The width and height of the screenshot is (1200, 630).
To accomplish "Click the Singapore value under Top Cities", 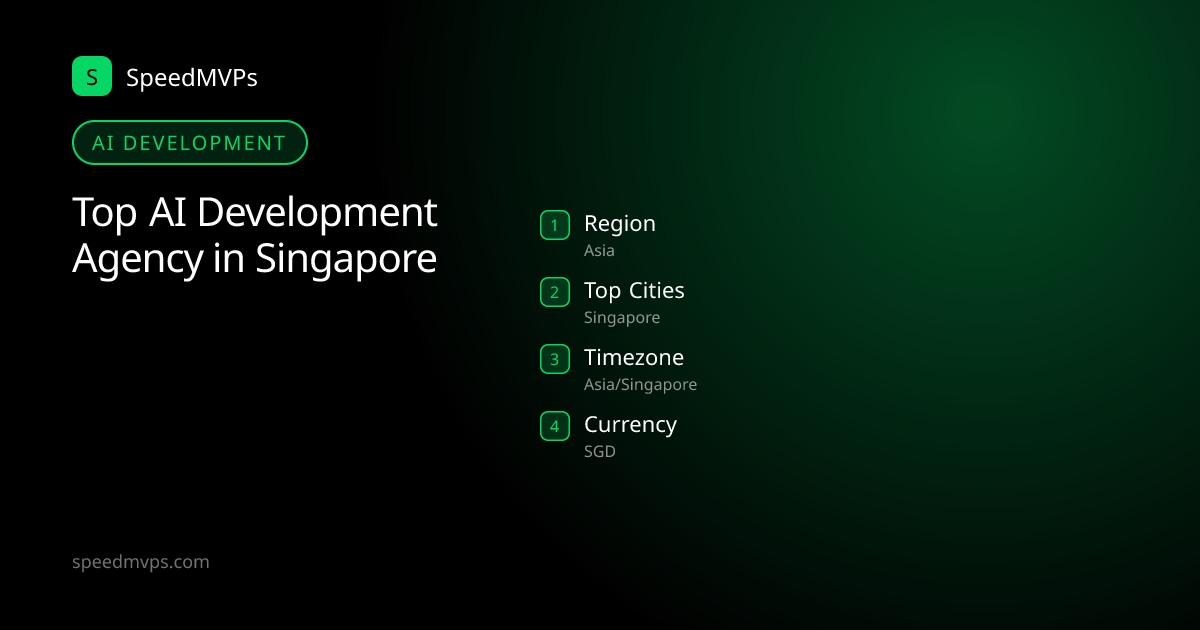I will (x=622, y=318).
